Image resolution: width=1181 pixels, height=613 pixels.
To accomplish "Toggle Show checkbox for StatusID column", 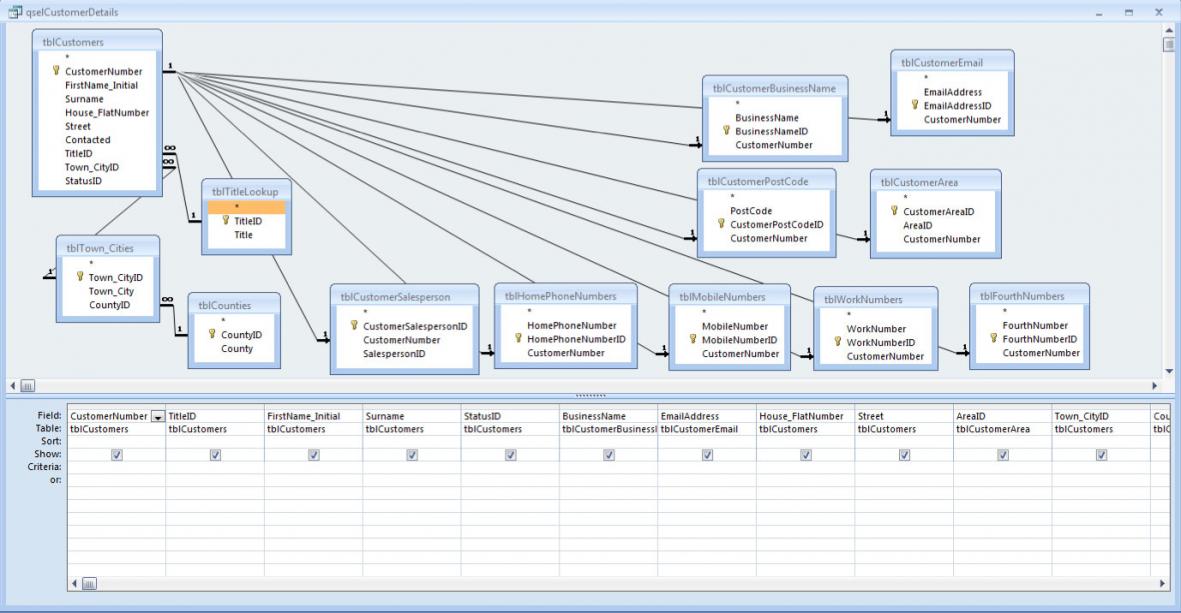I will point(511,455).
